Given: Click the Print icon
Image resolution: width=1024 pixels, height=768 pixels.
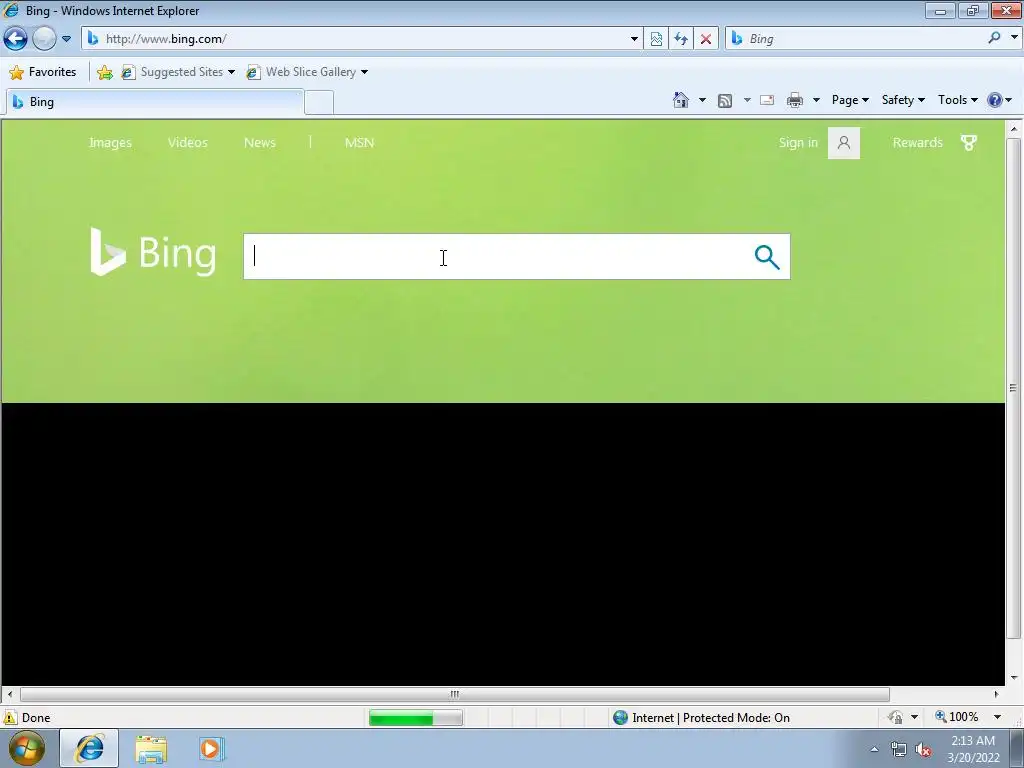Looking at the screenshot, I should pyautogui.click(x=795, y=100).
